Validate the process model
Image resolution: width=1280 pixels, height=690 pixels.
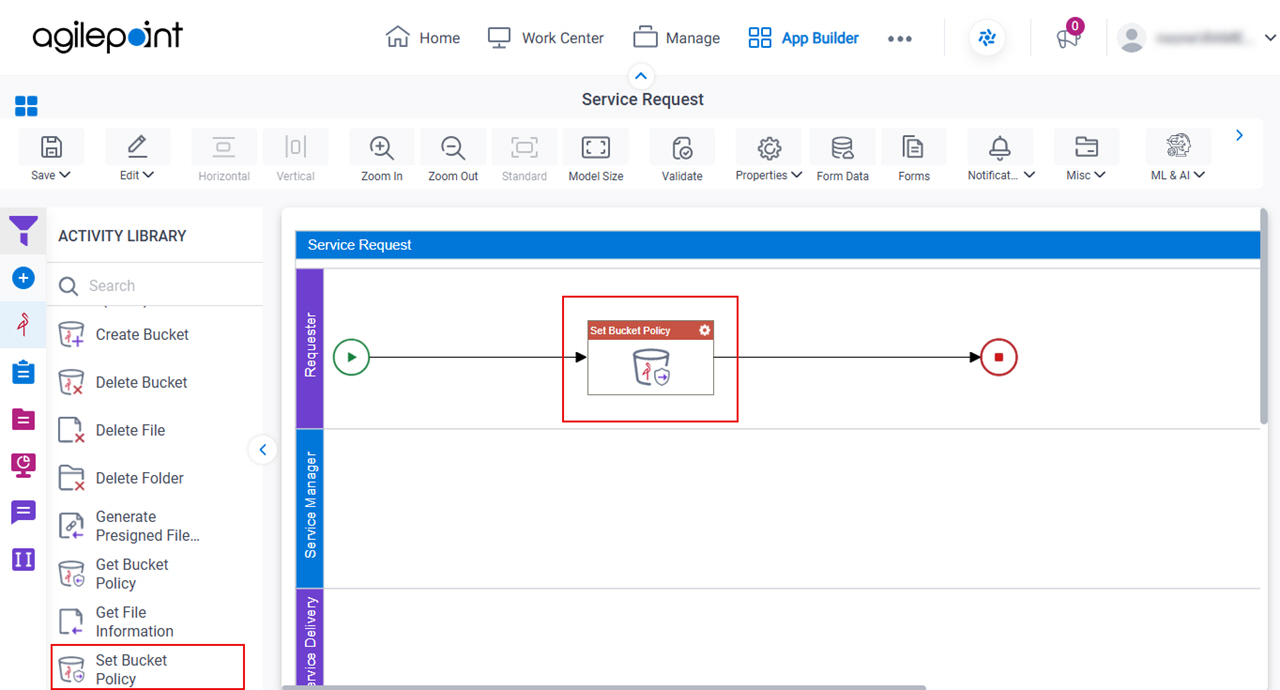click(x=682, y=147)
